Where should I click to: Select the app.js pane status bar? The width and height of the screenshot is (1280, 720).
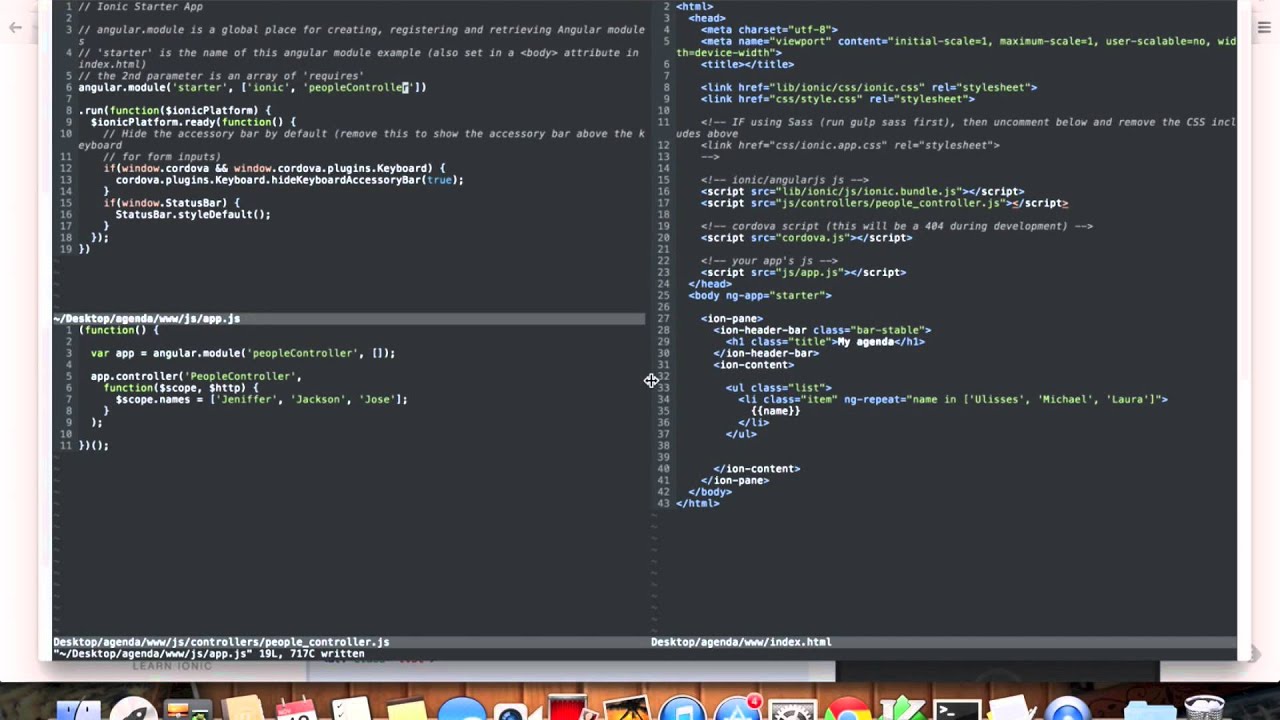tap(349, 319)
